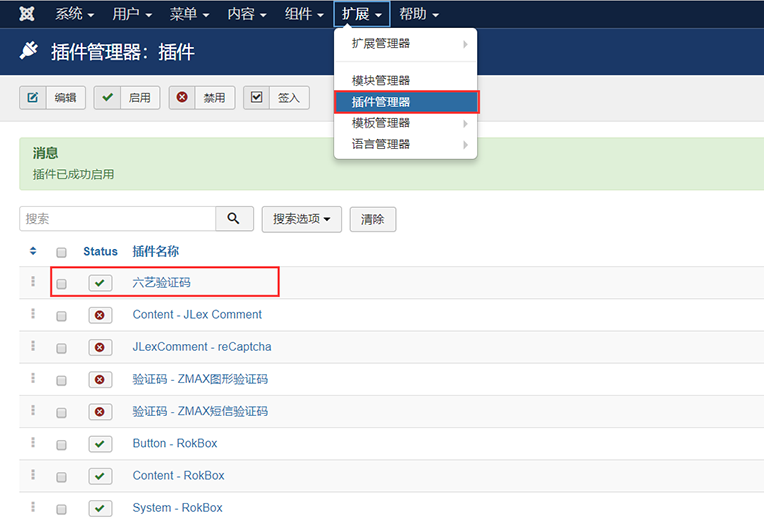Click the magnifier search button
The width and height of the screenshot is (764, 521).
(233, 219)
